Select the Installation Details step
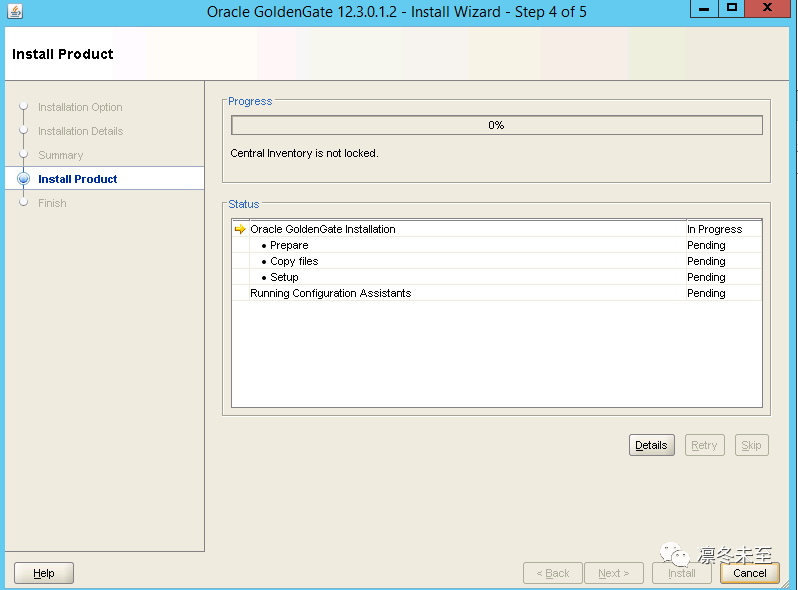The height and width of the screenshot is (590, 798). point(80,131)
